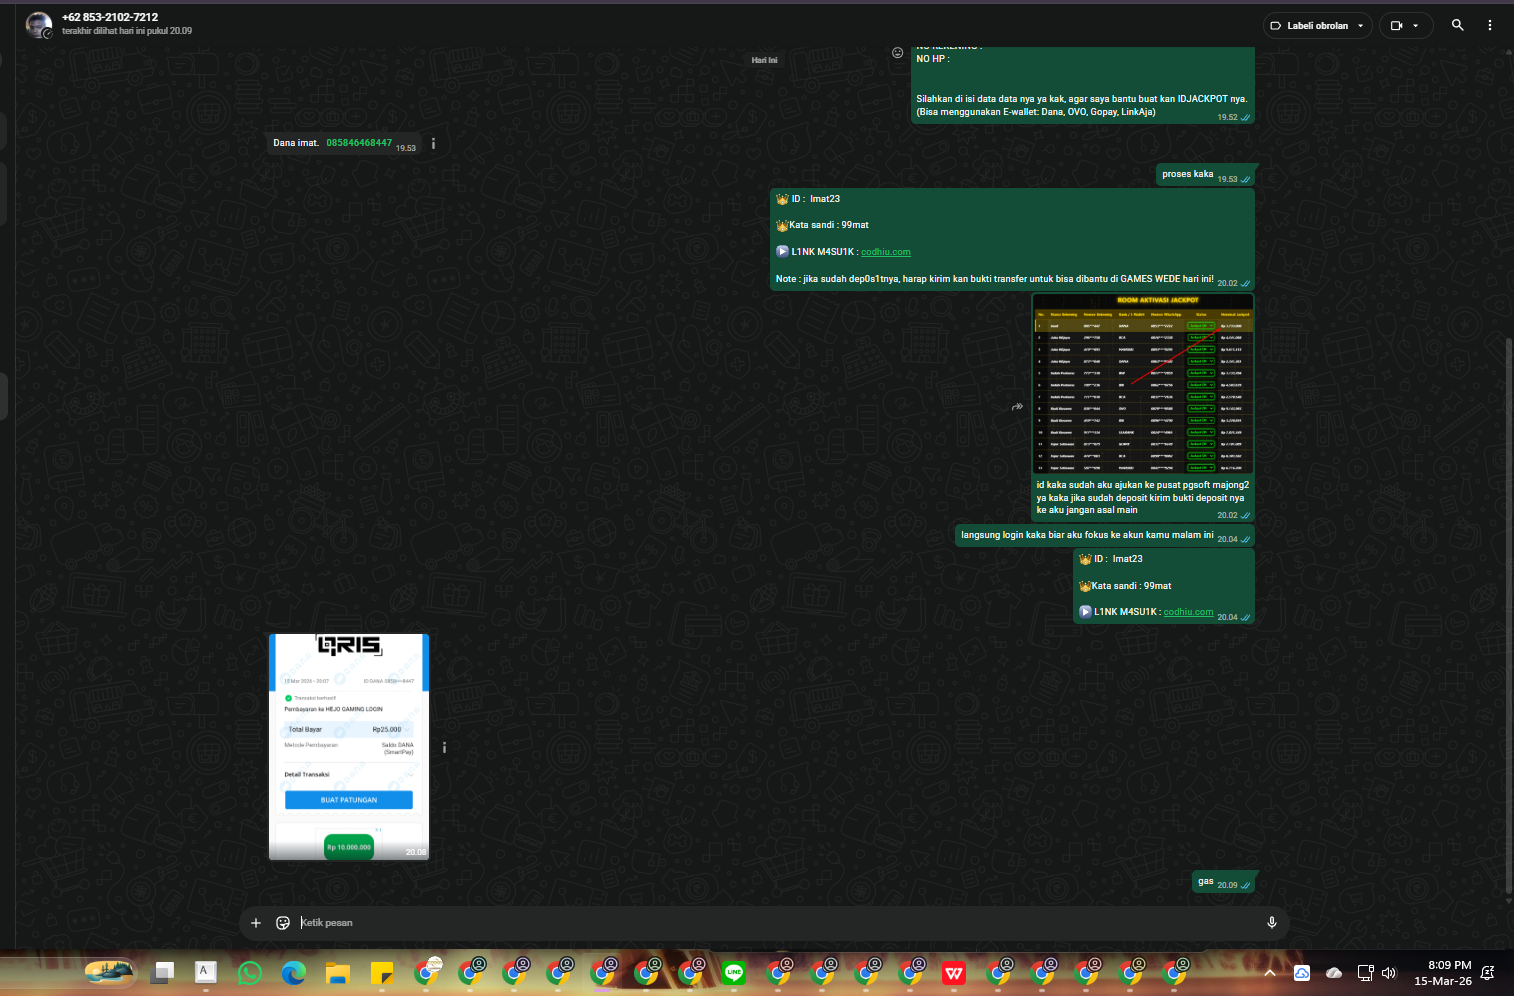Click the 'Hari ini' date chip
Viewport: 1514px width, 996px height.
[x=765, y=60]
